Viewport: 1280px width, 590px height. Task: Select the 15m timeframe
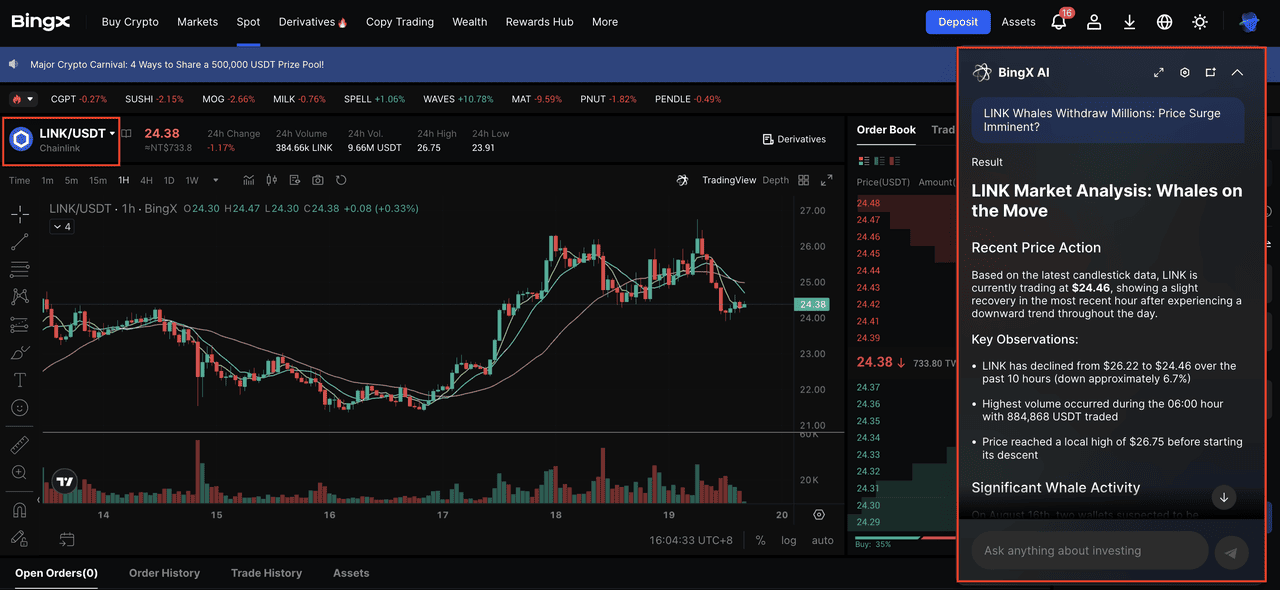98,181
